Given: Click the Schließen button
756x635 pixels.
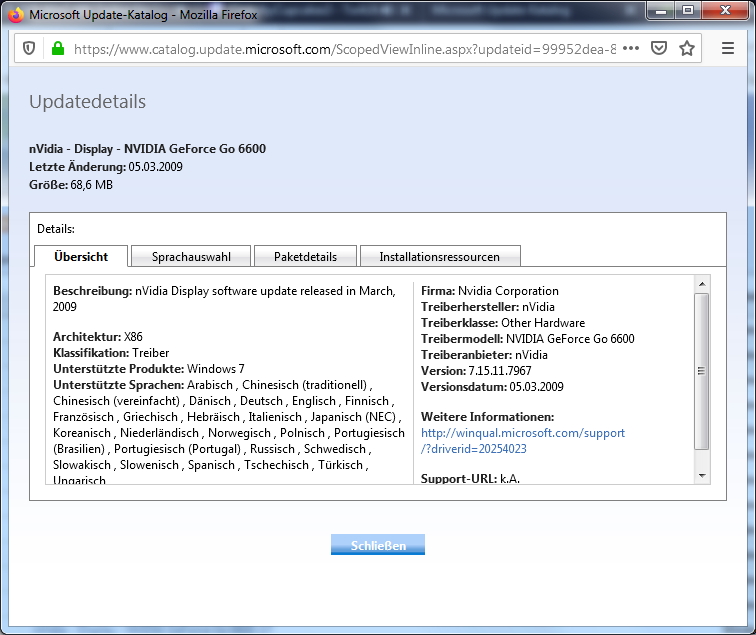Looking at the screenshot, I should point(378,545).
